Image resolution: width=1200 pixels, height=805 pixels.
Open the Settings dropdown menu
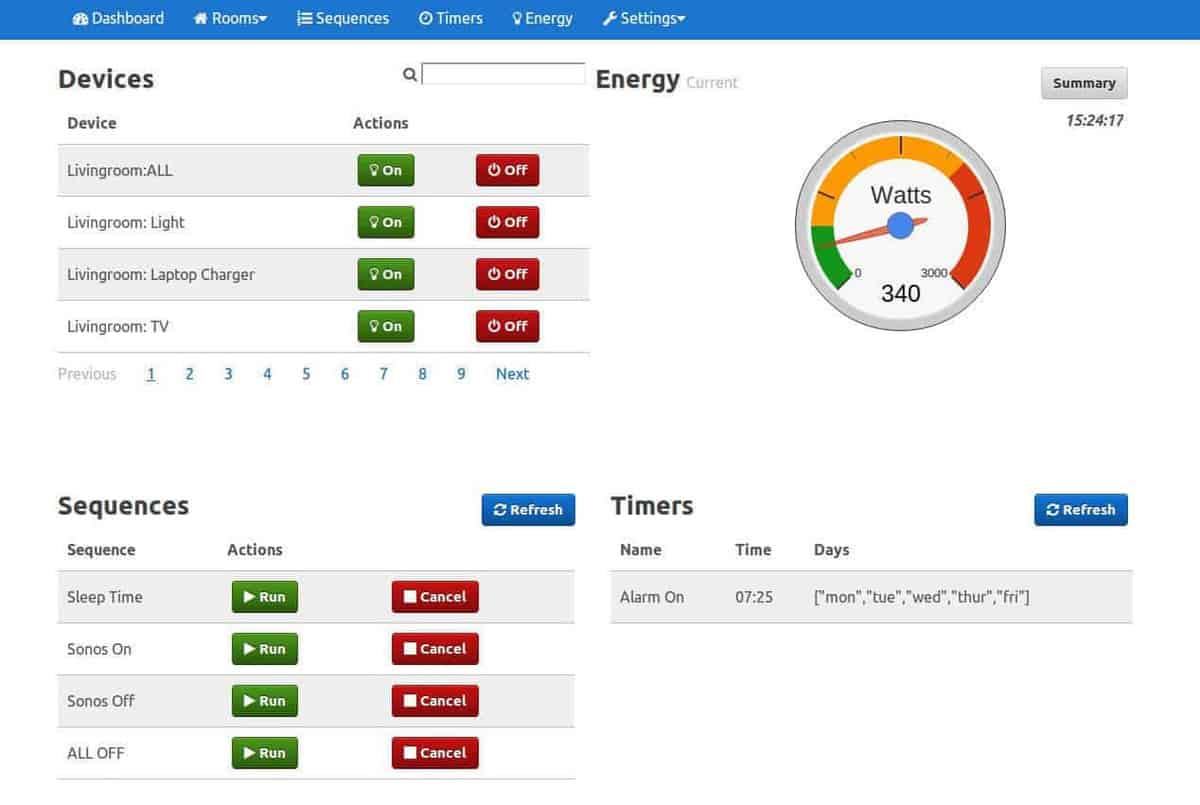click(x=644, y=19)
